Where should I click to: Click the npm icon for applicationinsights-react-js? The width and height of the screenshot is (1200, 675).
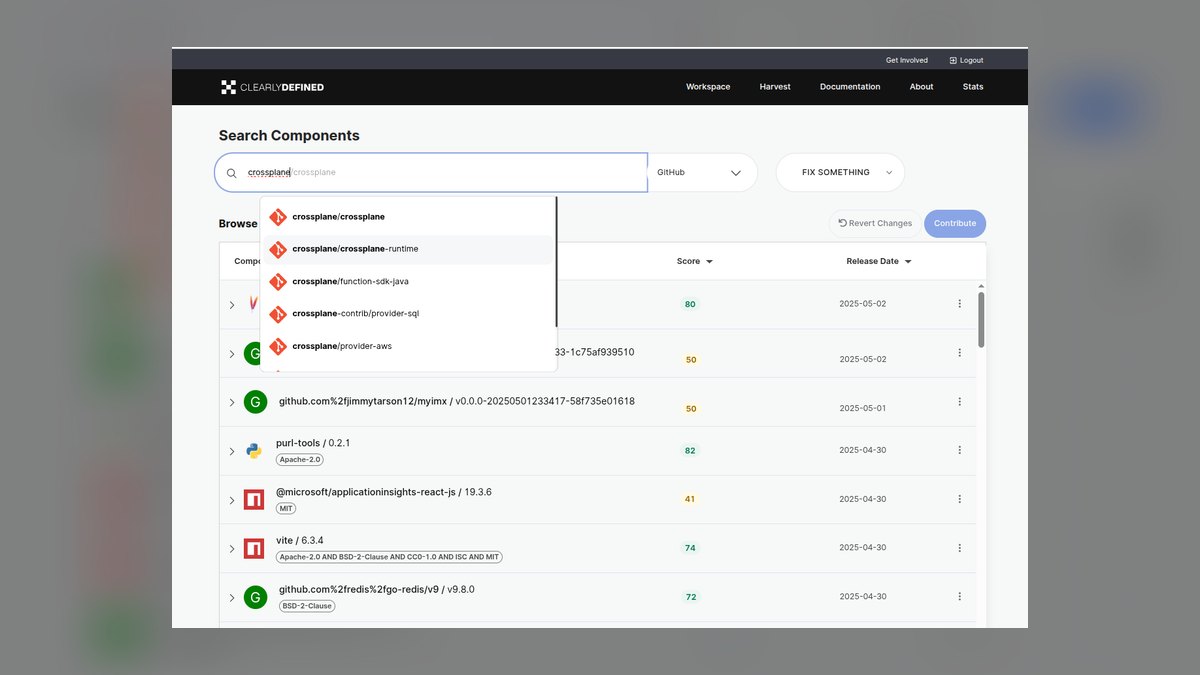[254, 499]
